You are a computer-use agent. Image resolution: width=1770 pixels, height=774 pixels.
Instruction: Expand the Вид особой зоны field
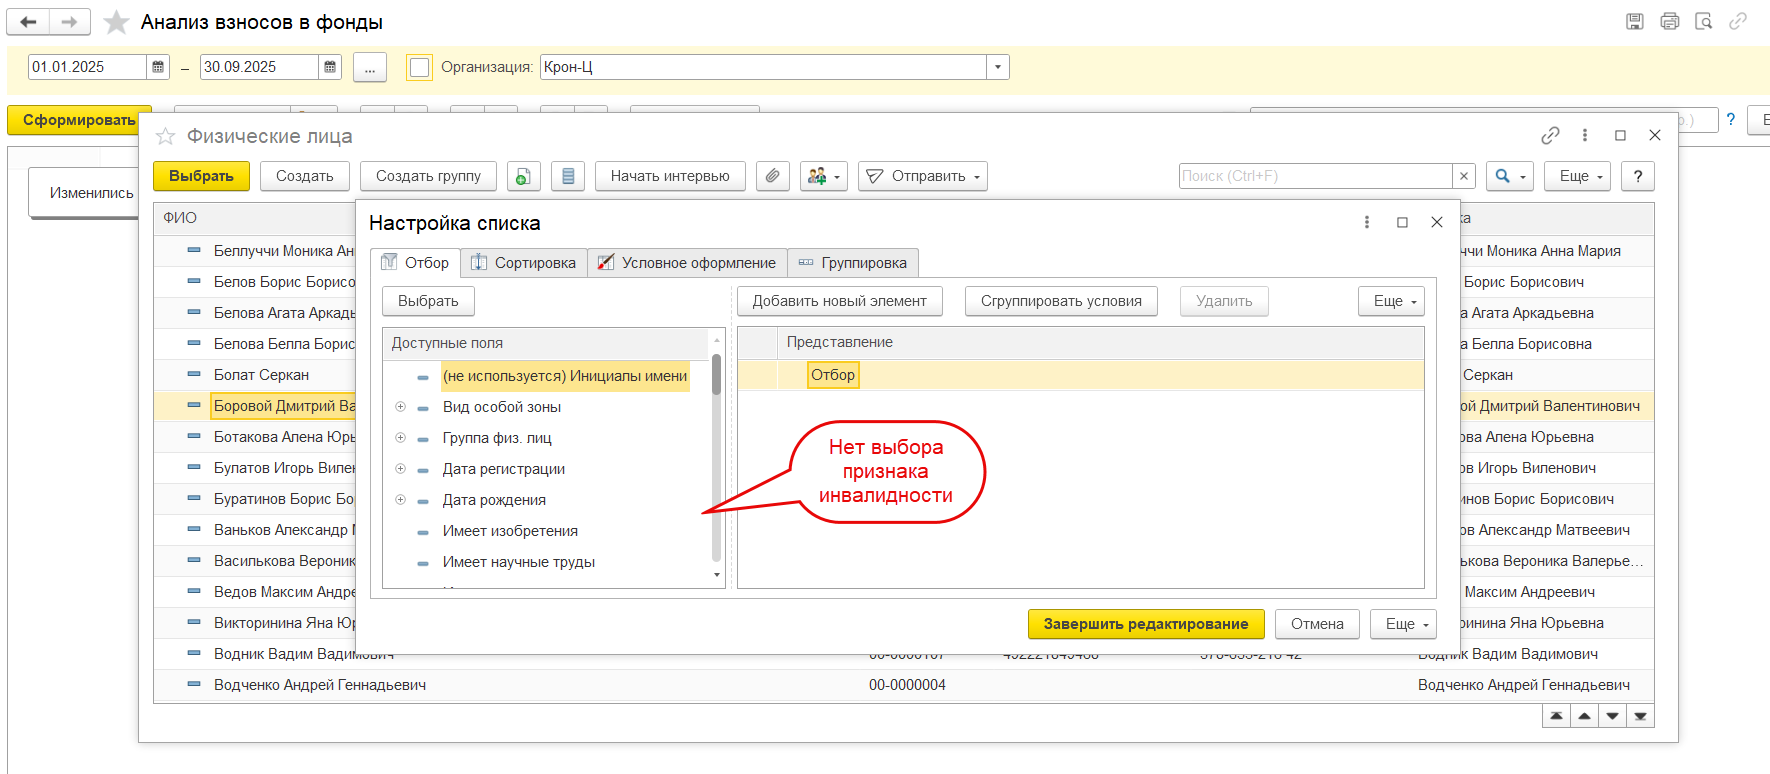pyautogui.click(x=400, y=407)
